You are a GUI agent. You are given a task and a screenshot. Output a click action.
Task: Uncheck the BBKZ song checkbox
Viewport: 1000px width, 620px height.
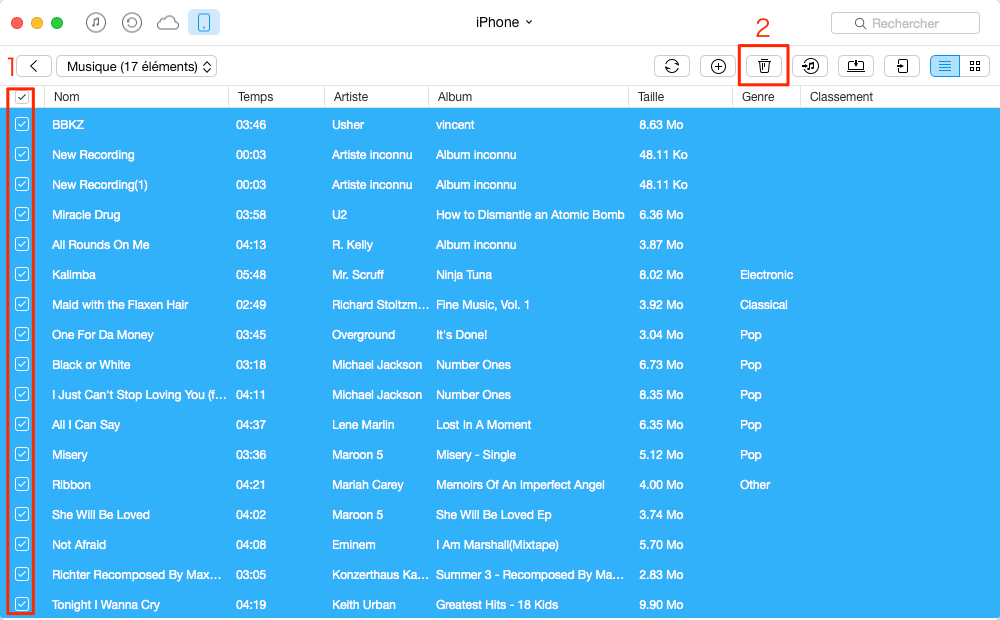click(22, 124)
